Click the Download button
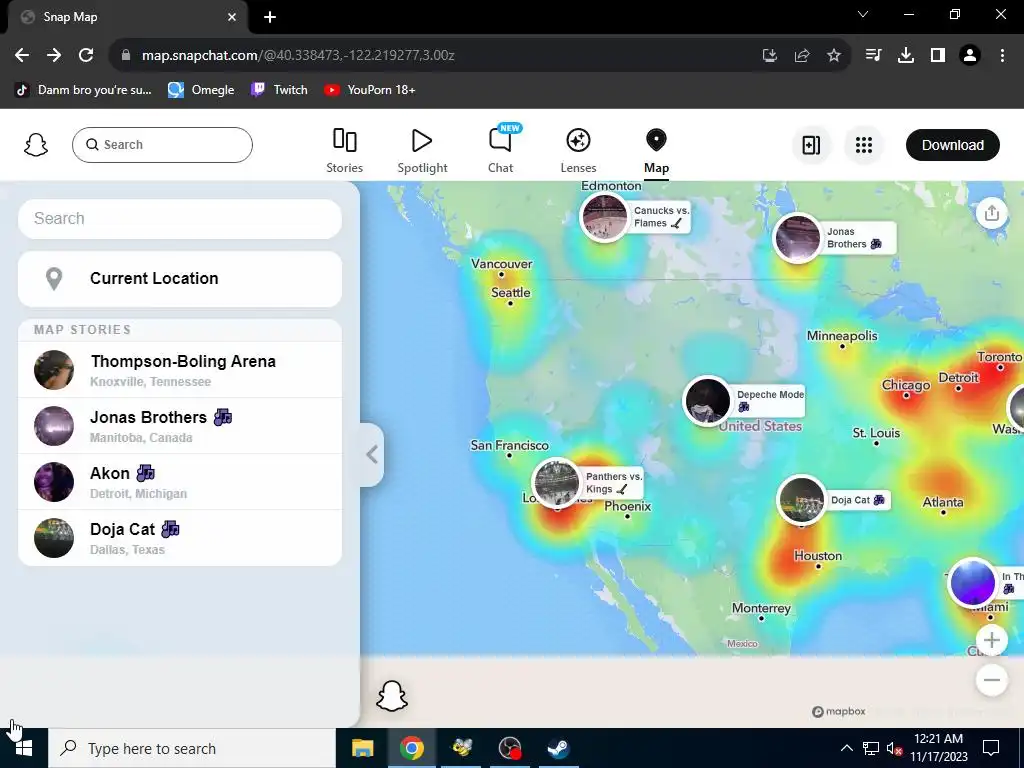 pos(952,145)
